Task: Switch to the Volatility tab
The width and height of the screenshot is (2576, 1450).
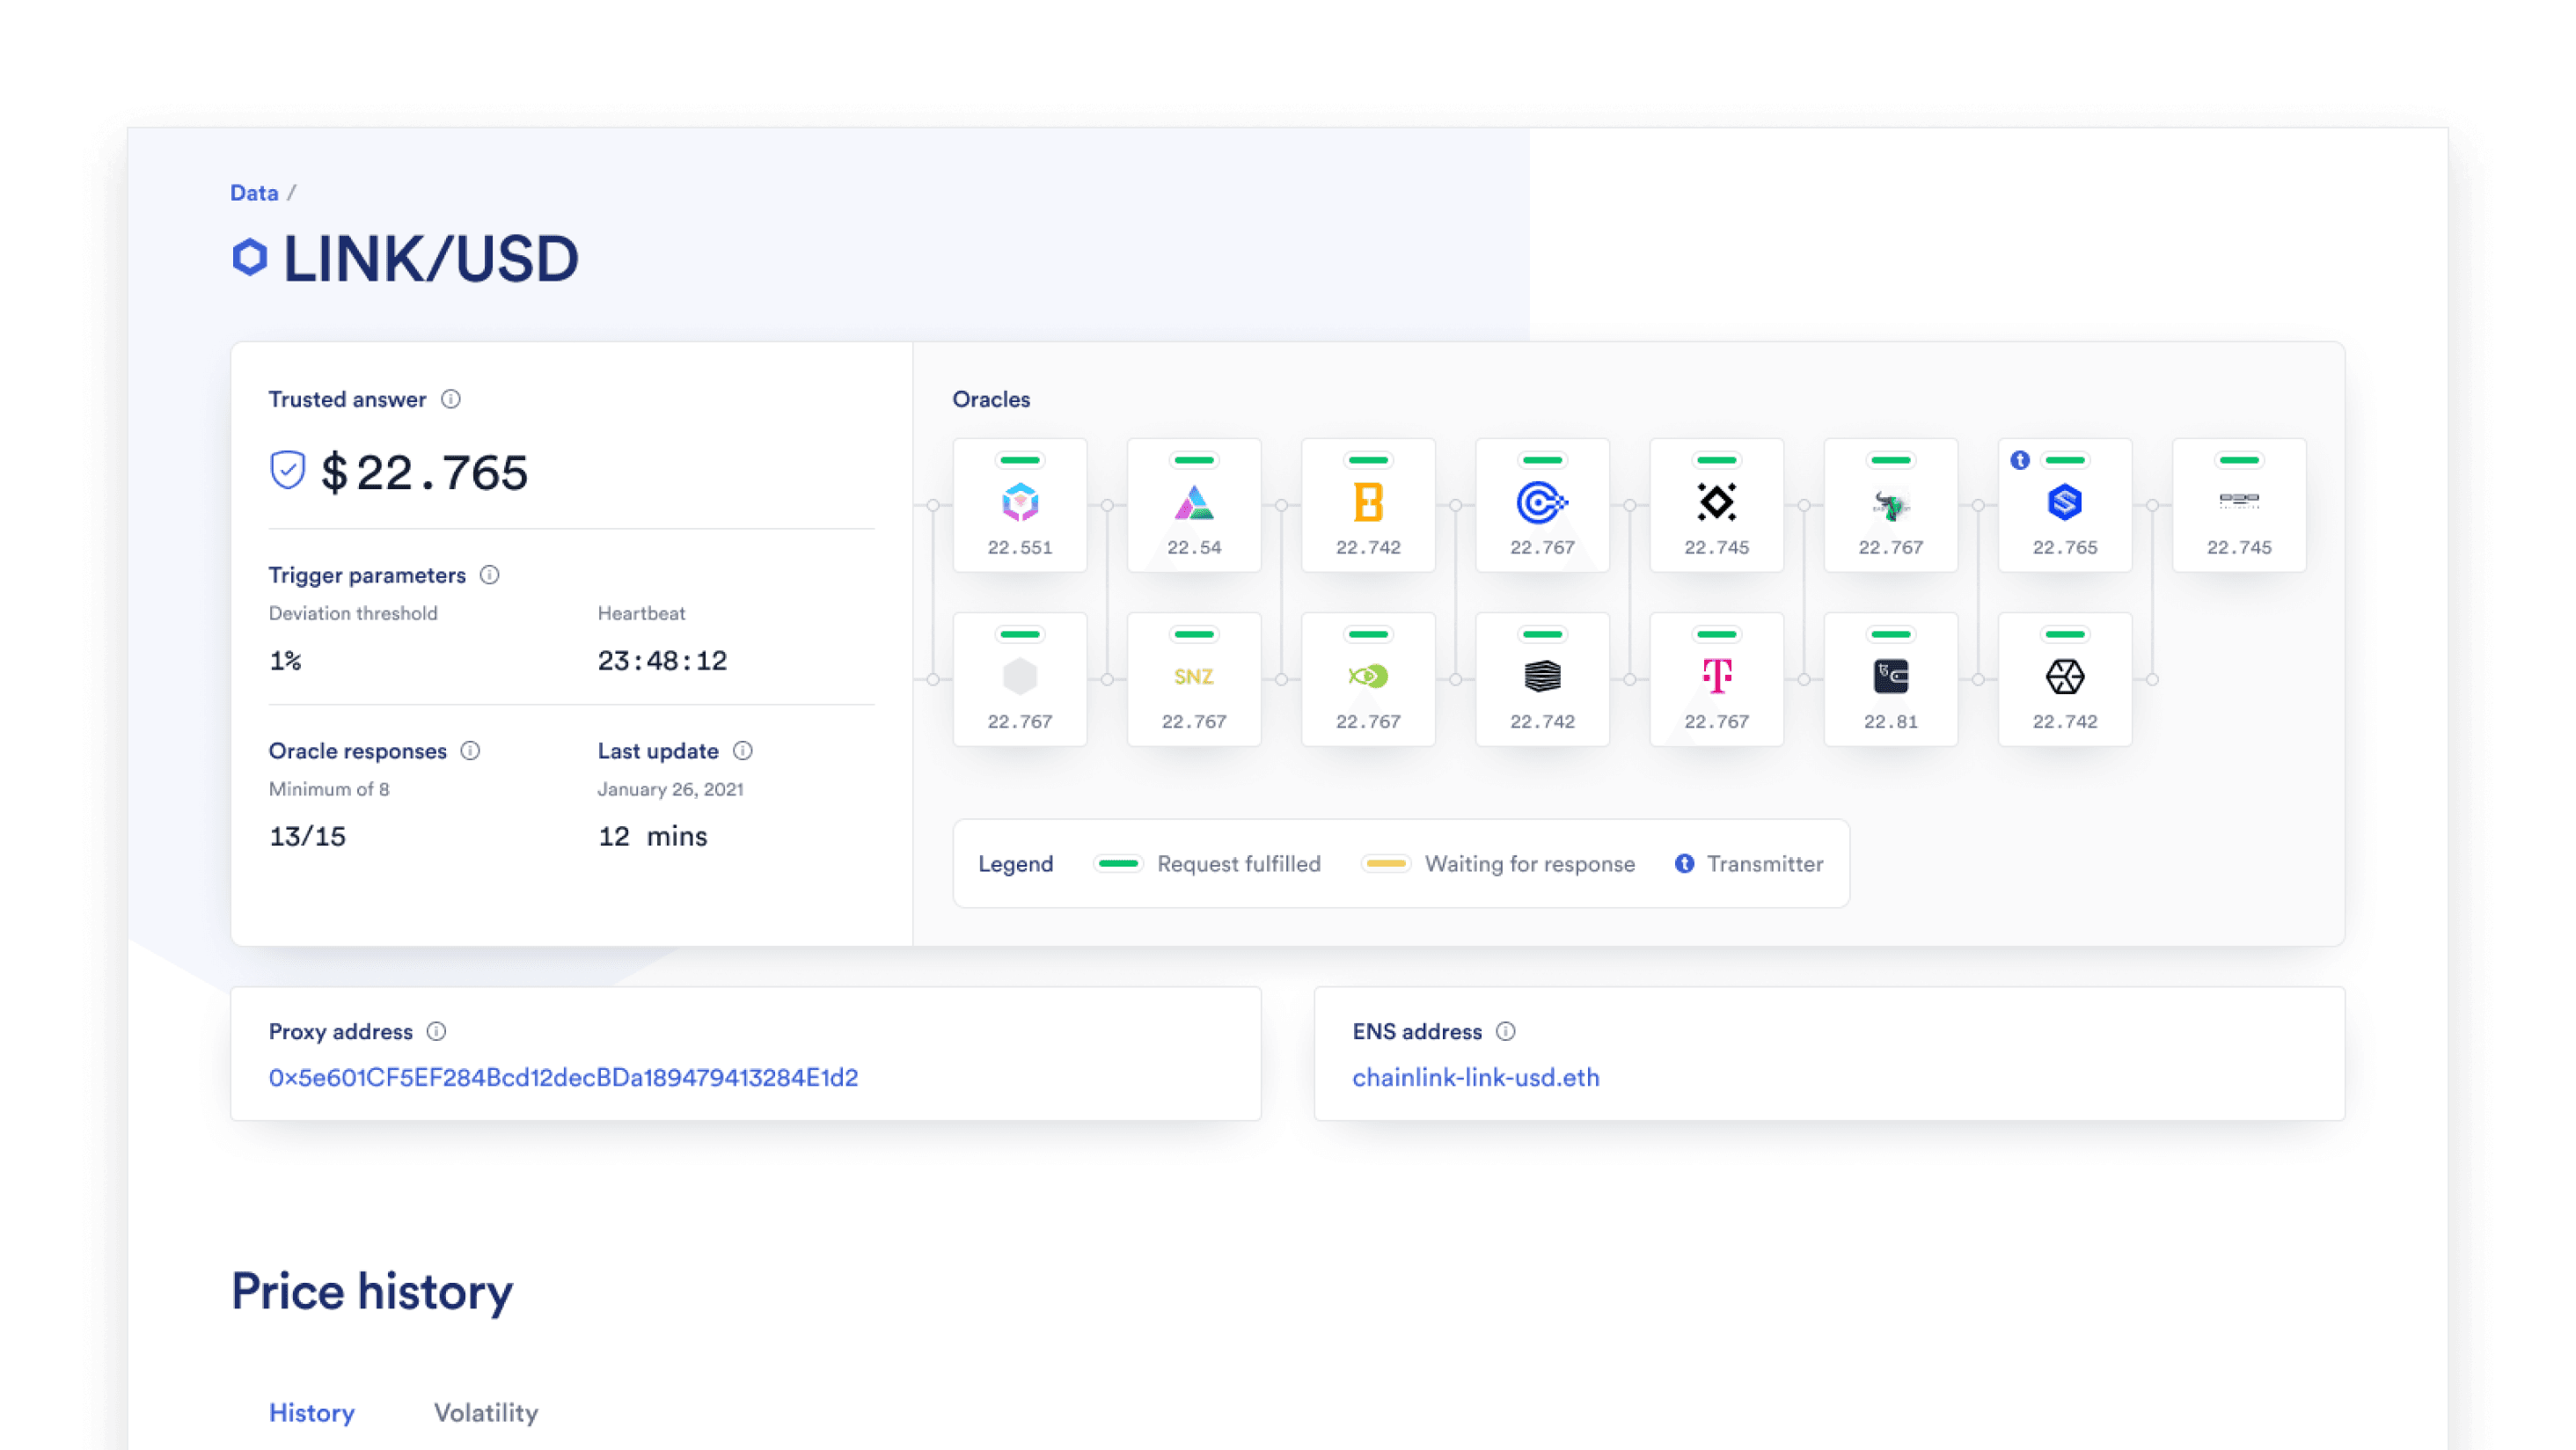Action: click(486, 1412)
